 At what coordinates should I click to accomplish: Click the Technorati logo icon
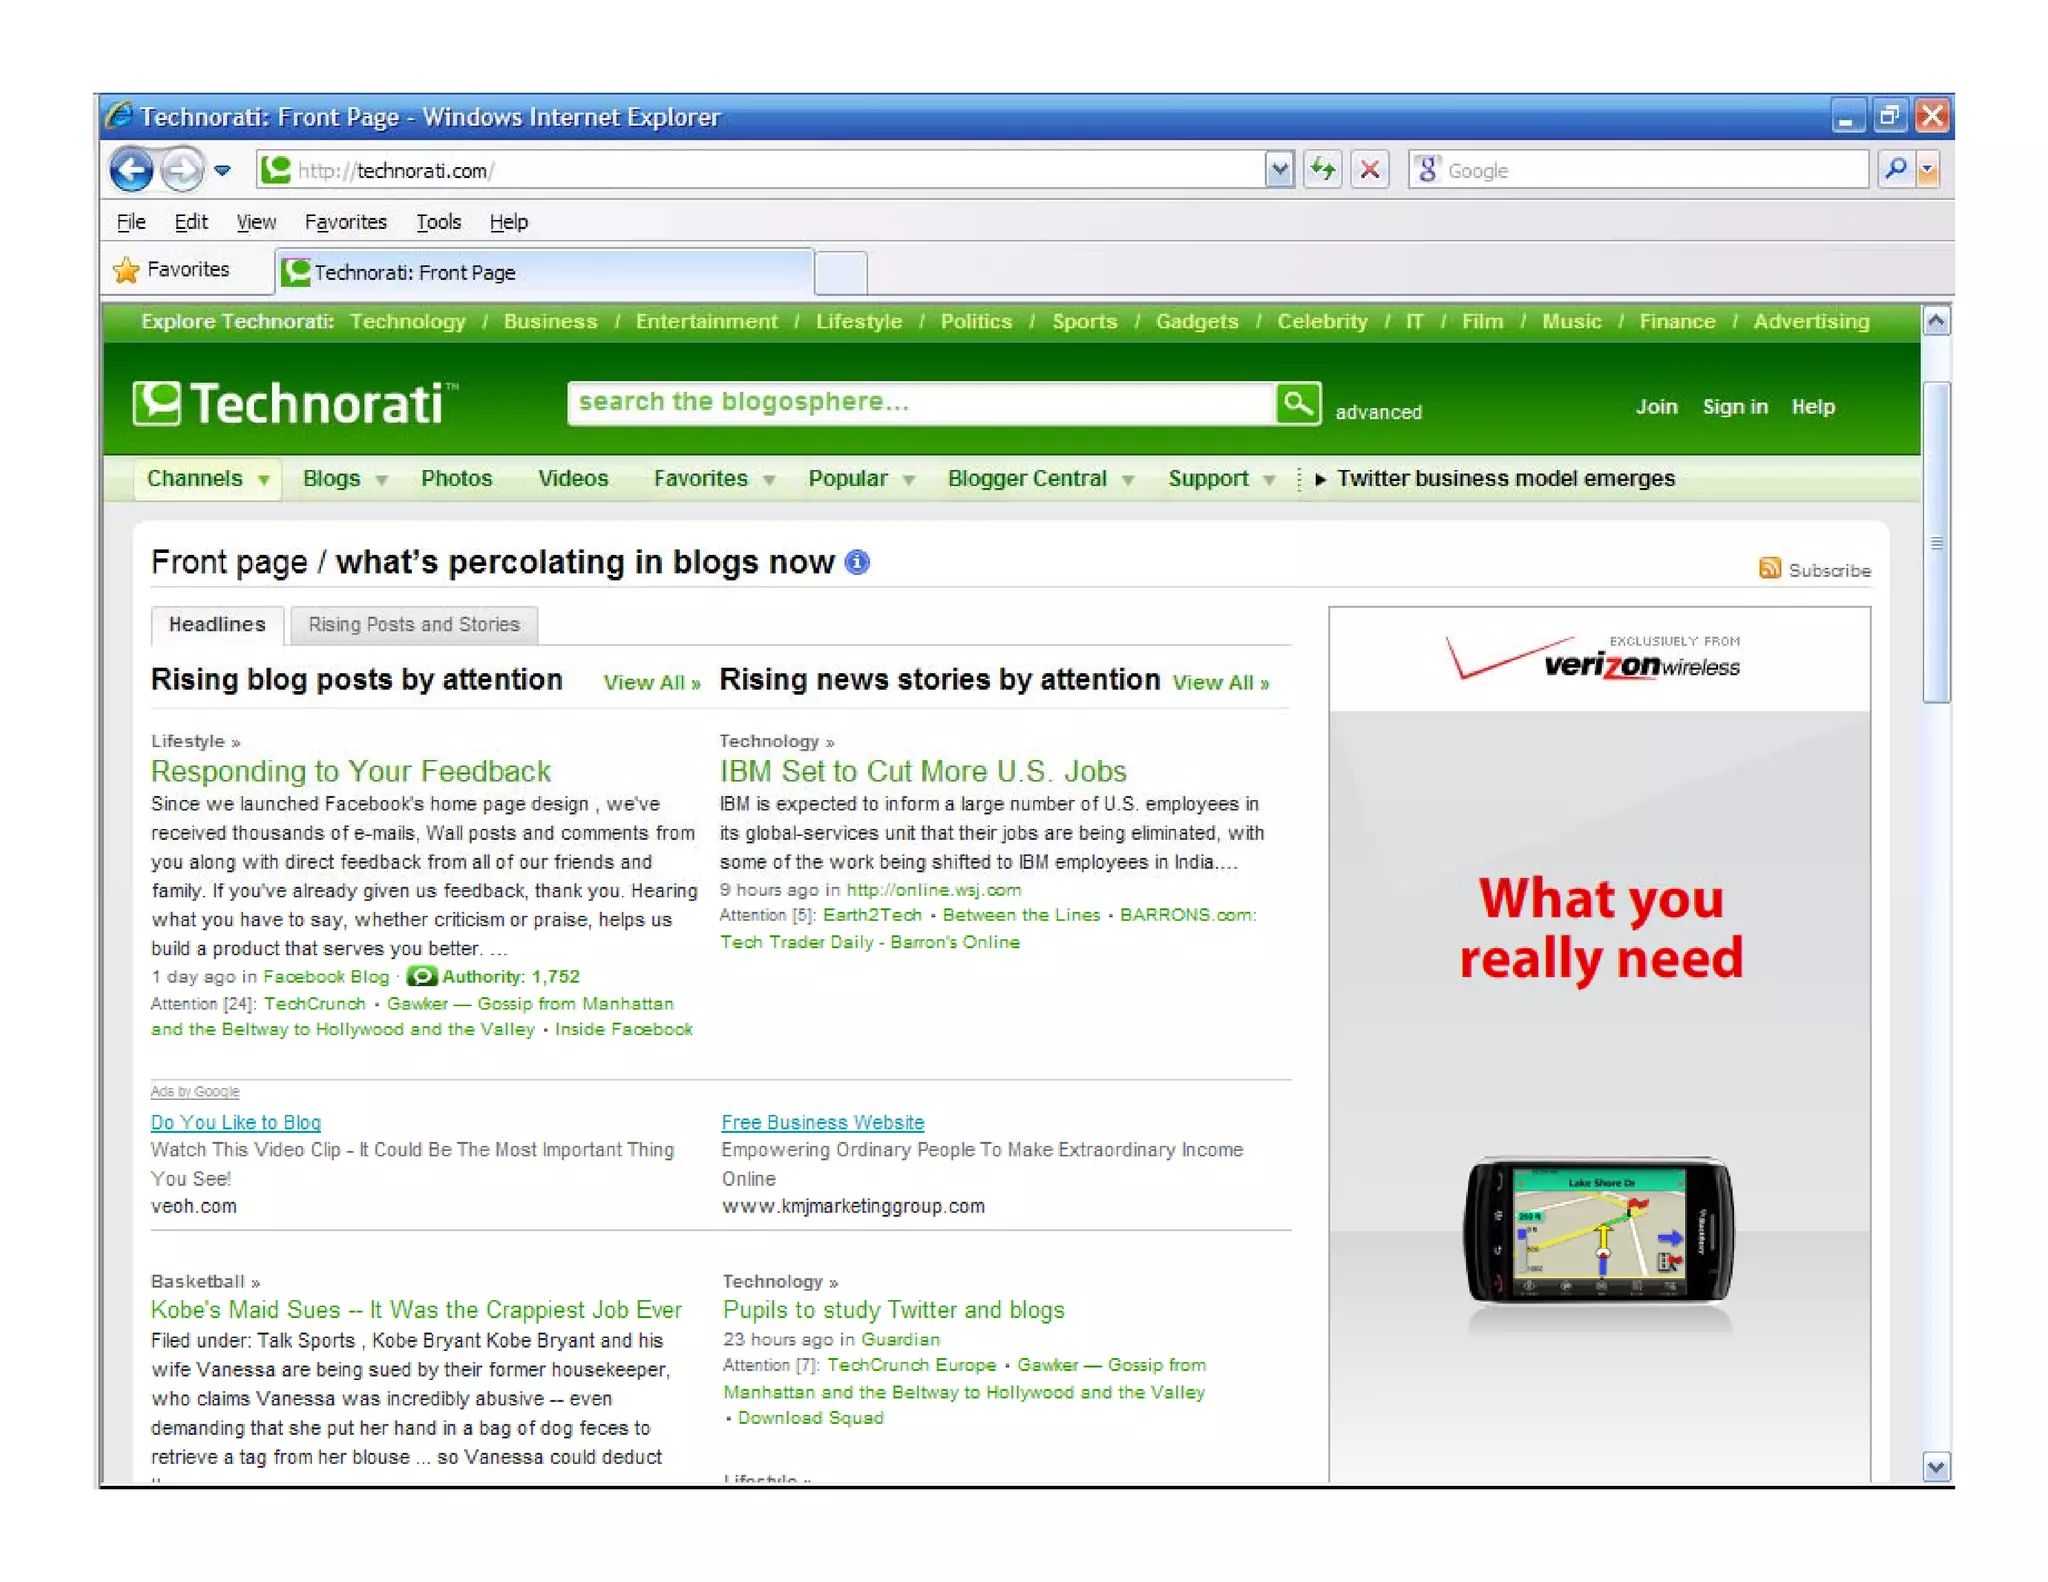coord(157,403)
